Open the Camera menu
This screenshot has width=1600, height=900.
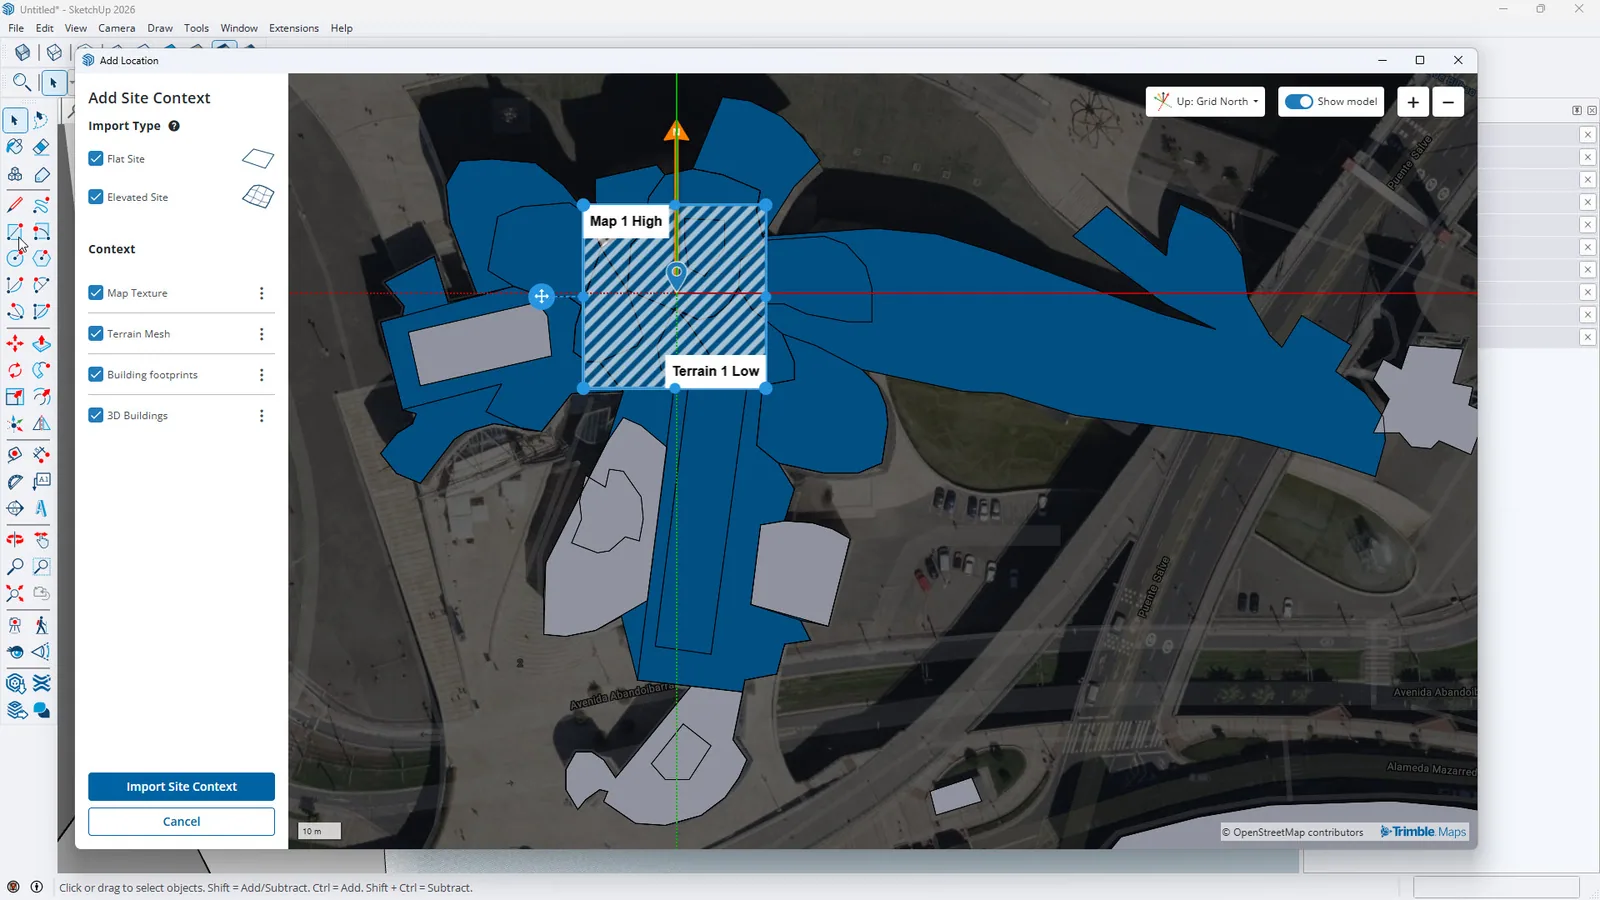[x=116, y=28]
